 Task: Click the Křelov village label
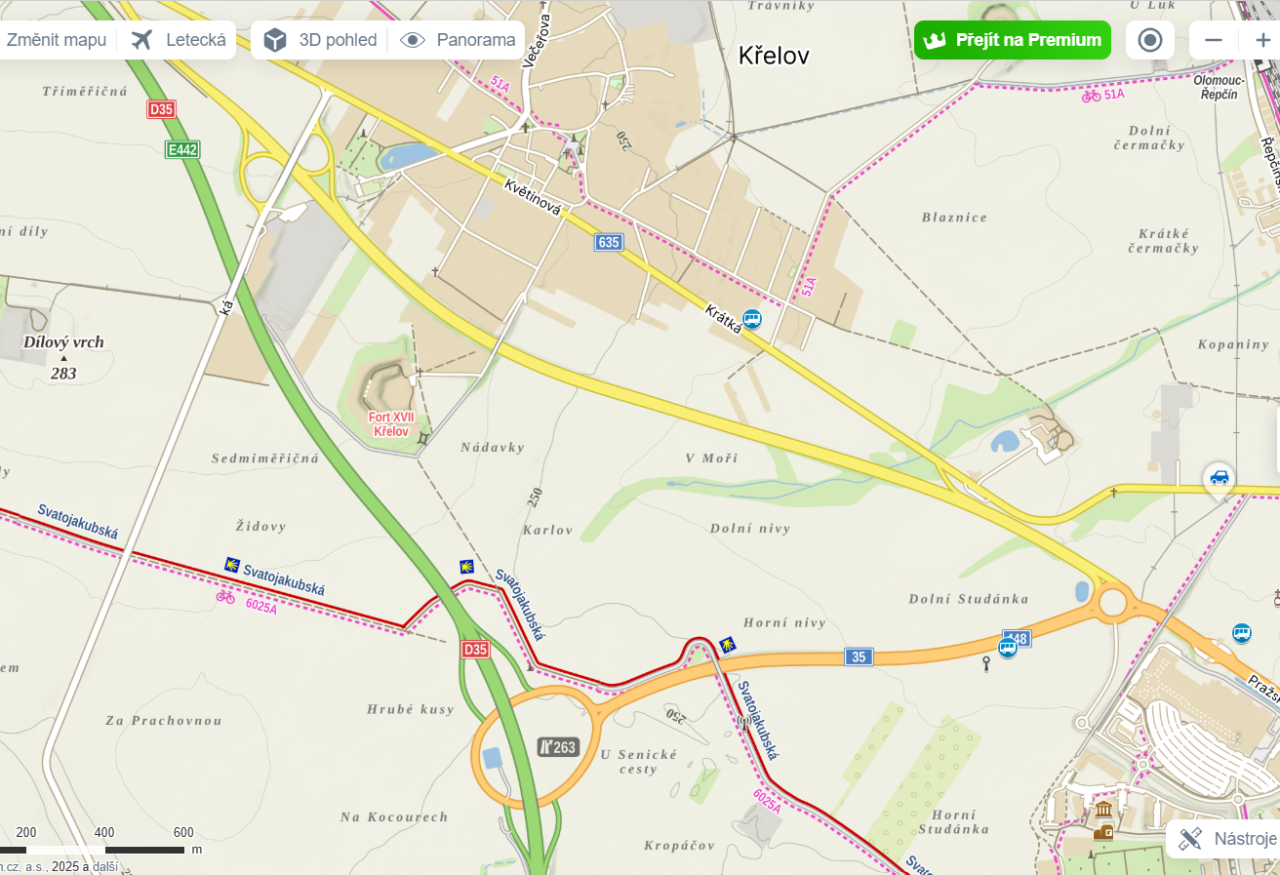(774, 56)
